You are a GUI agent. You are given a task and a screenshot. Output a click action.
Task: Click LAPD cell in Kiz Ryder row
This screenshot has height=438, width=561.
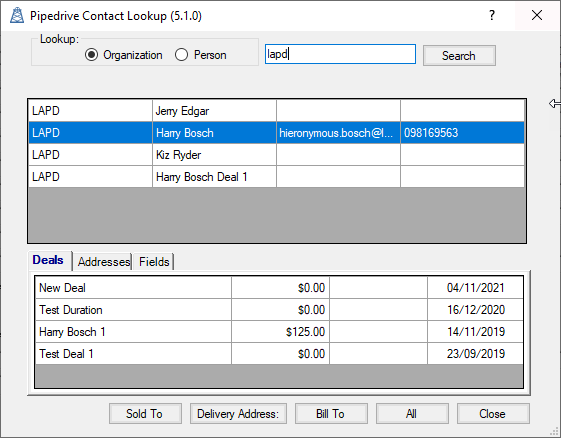click(91, 155)
